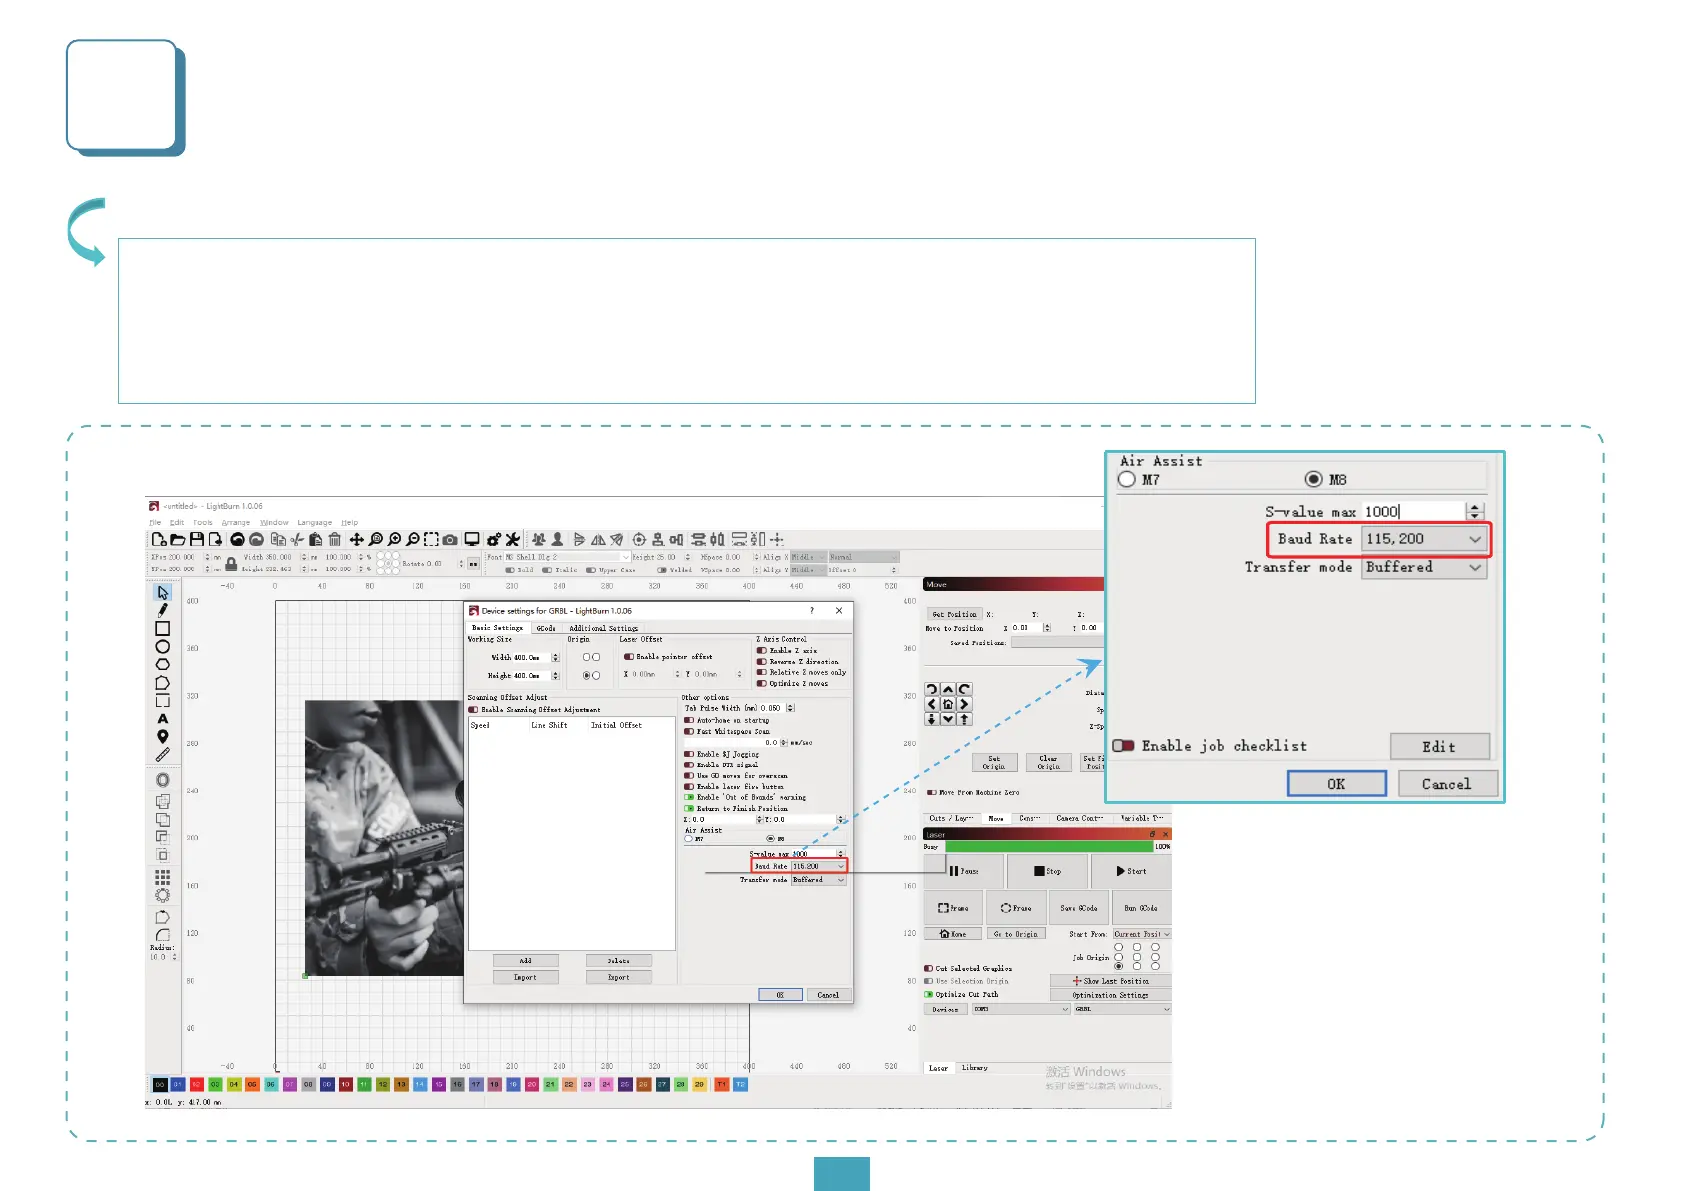Open Transfer mode dropdown in enlarged callout
The image size is (1684, 1191).
click(1425, 567)
